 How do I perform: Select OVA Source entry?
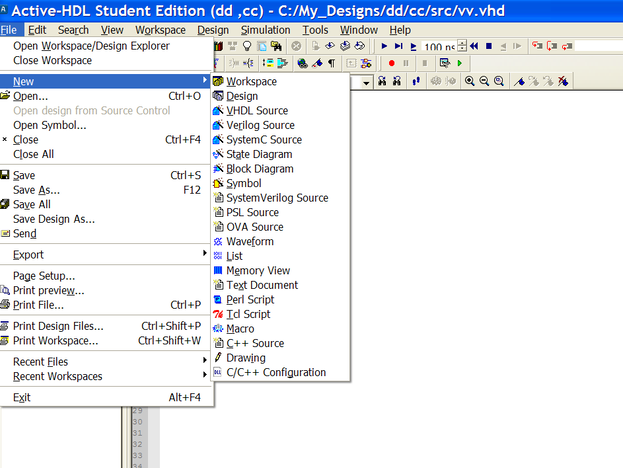[x=281, y=227]
